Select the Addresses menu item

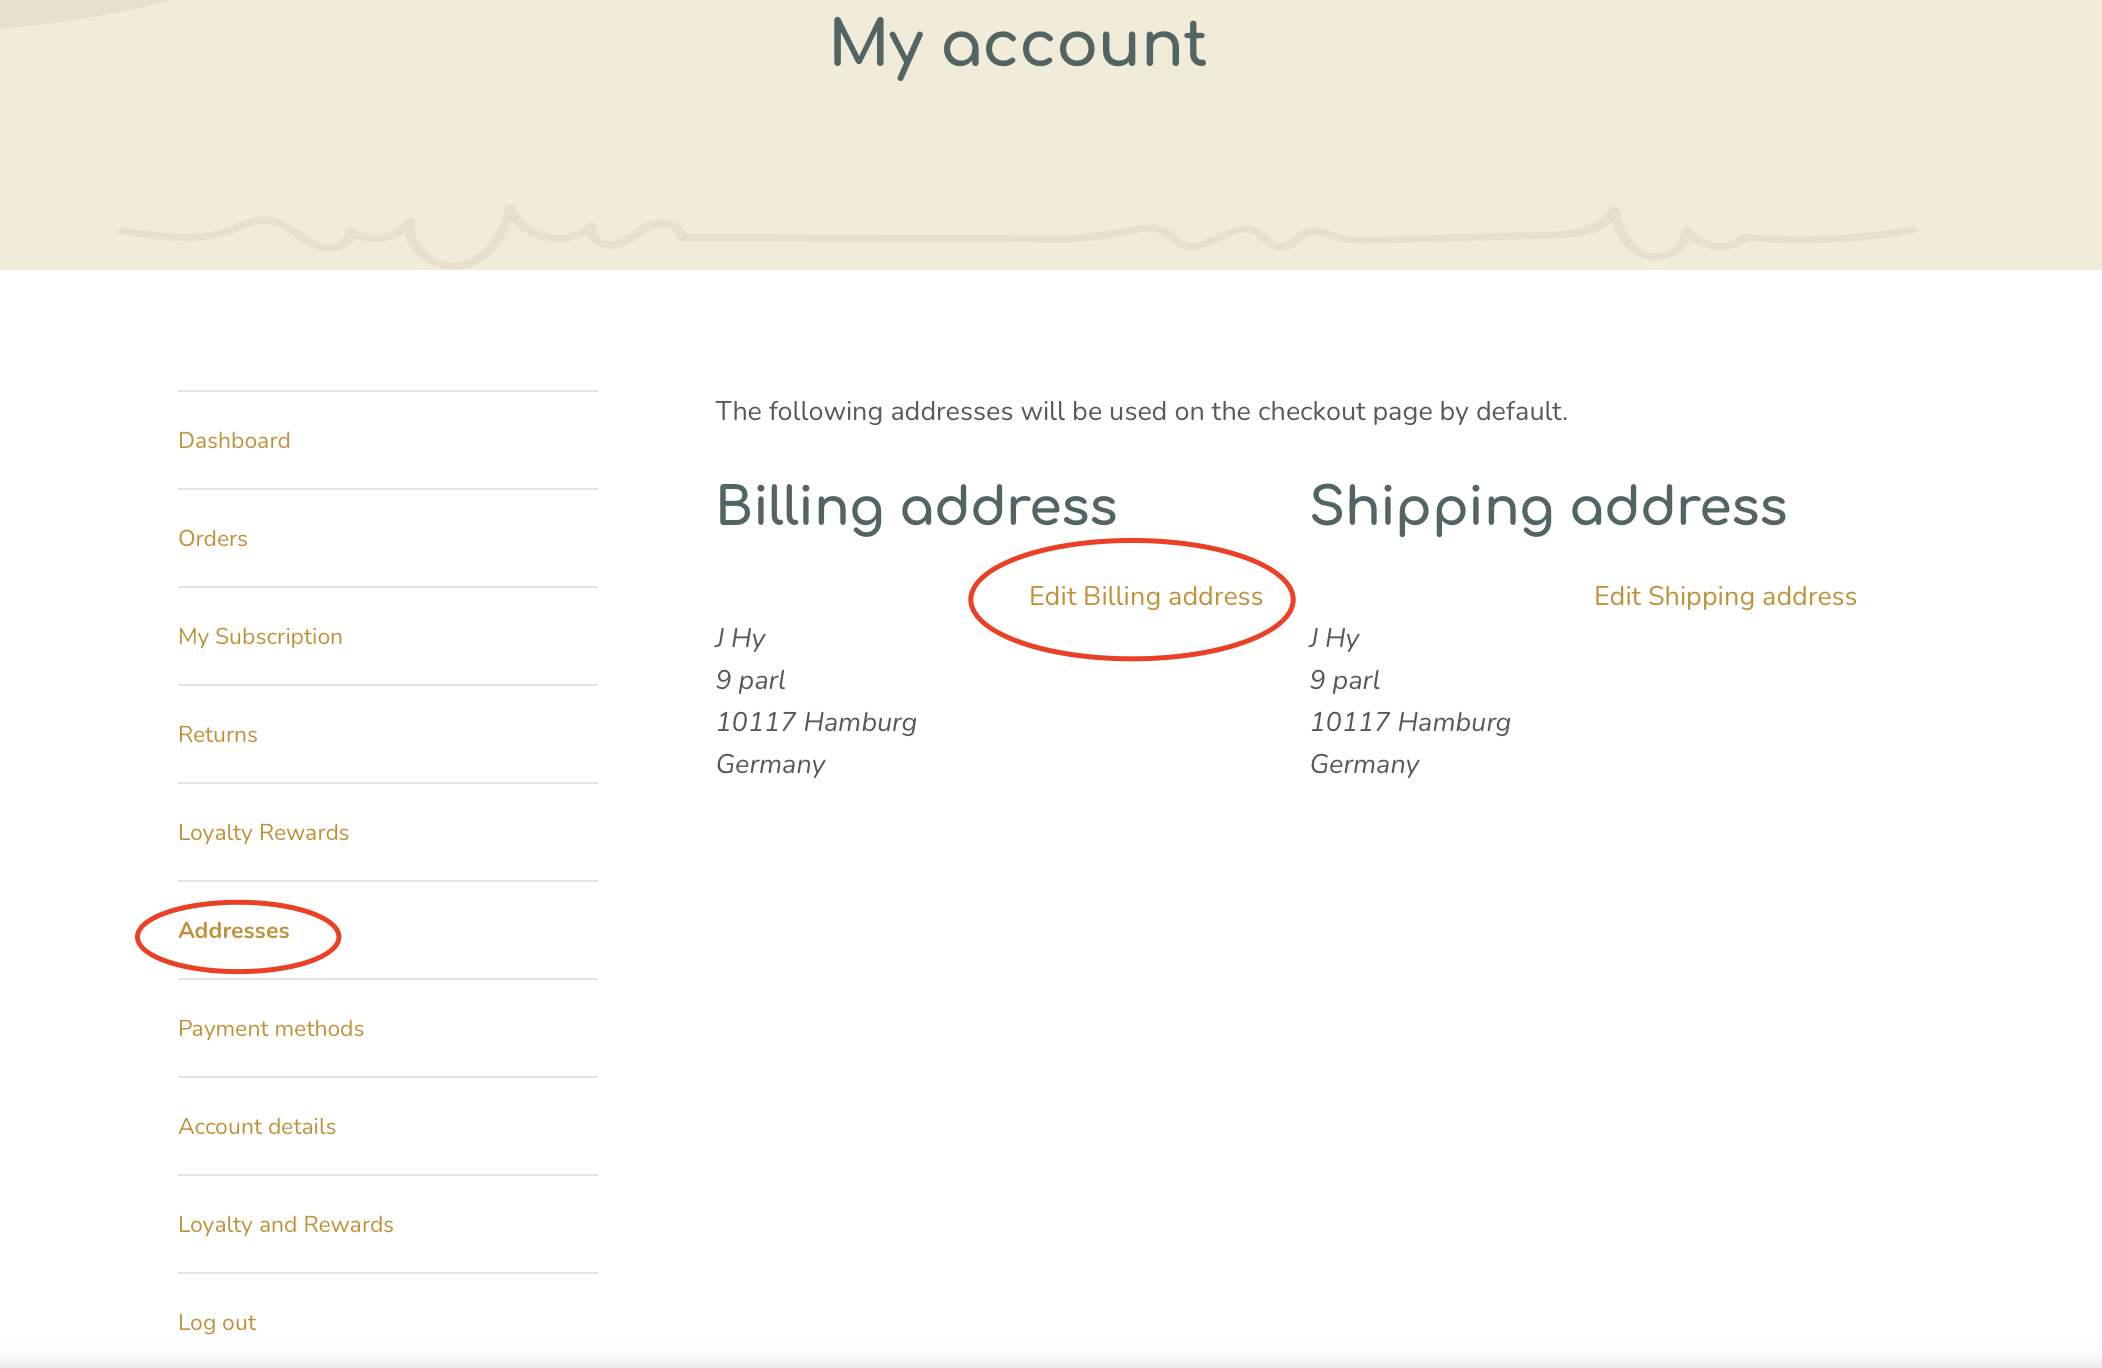233,930
